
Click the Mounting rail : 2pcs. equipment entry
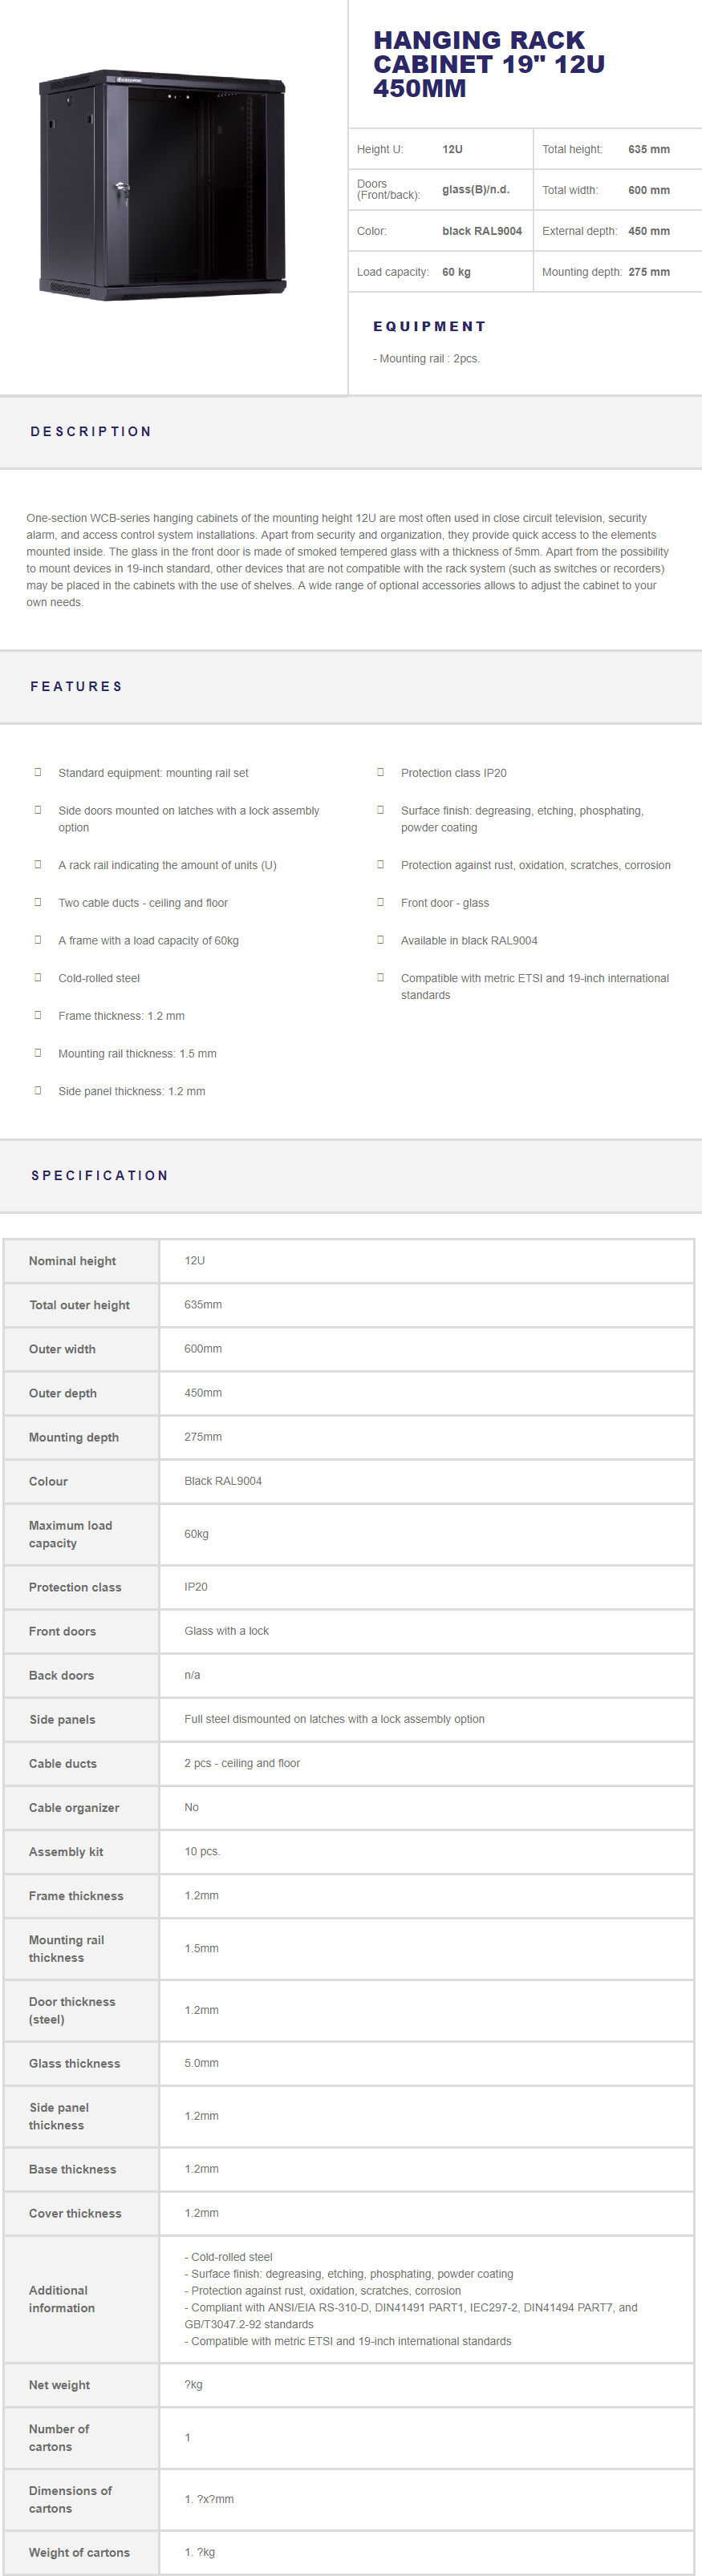[x=427, y=359]
